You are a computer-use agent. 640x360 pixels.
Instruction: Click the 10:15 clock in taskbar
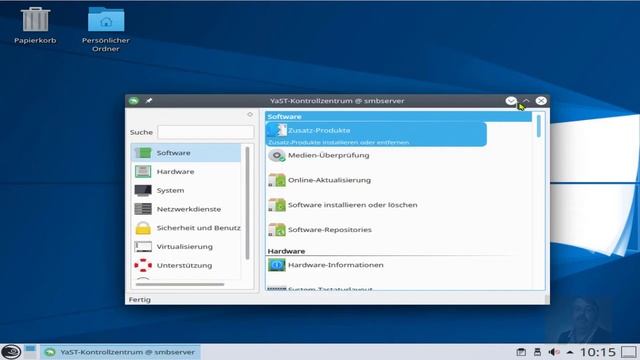598,352
